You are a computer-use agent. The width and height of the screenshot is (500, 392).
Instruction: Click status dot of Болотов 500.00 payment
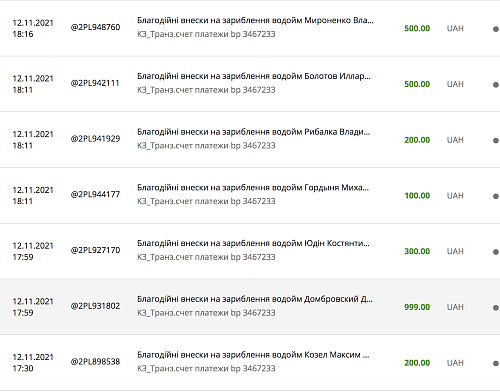tap(496, 85)
